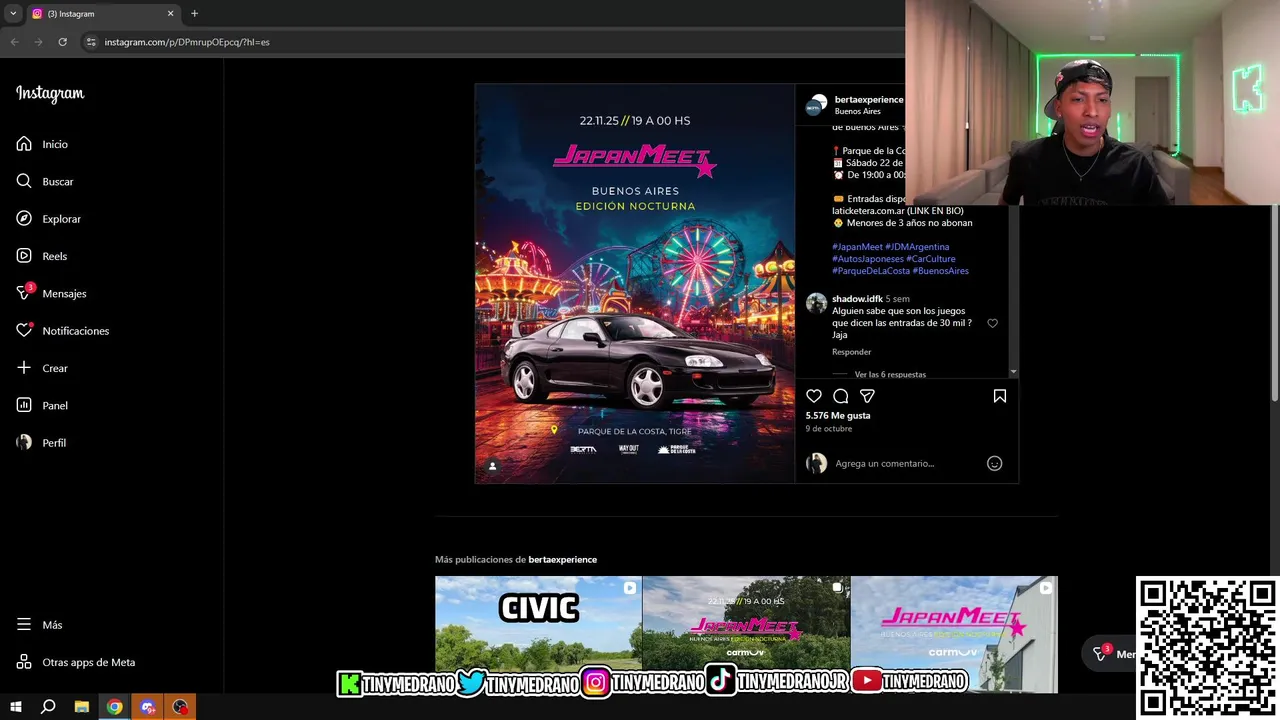Click browser forward arrow
The height and width of the screenshot is (720, 1280).
pos(38,42)
